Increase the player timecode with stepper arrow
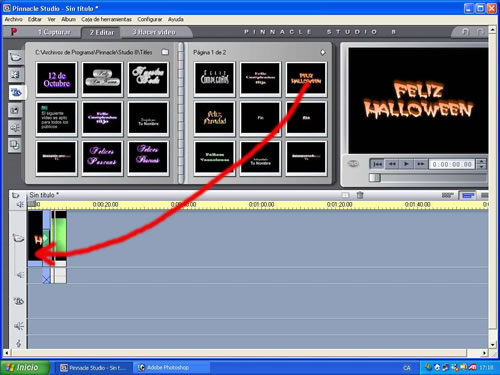The height and width of the screenshot is (375, 500). pyautogui.click(x=481, y=162)
